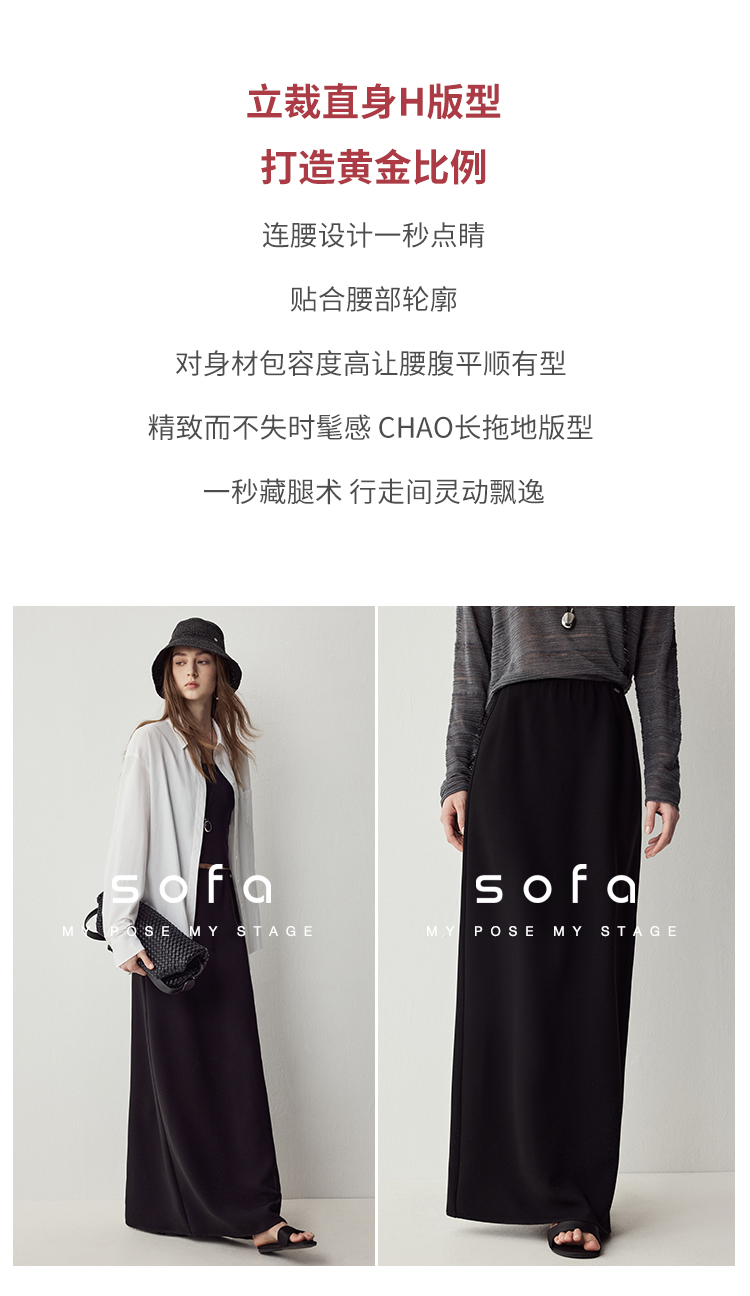Image resolution: width=750 pixels, height=1296 pixels.
Task: Select the text line 连腰设计一秒点睛
Action: coord(374,236)
